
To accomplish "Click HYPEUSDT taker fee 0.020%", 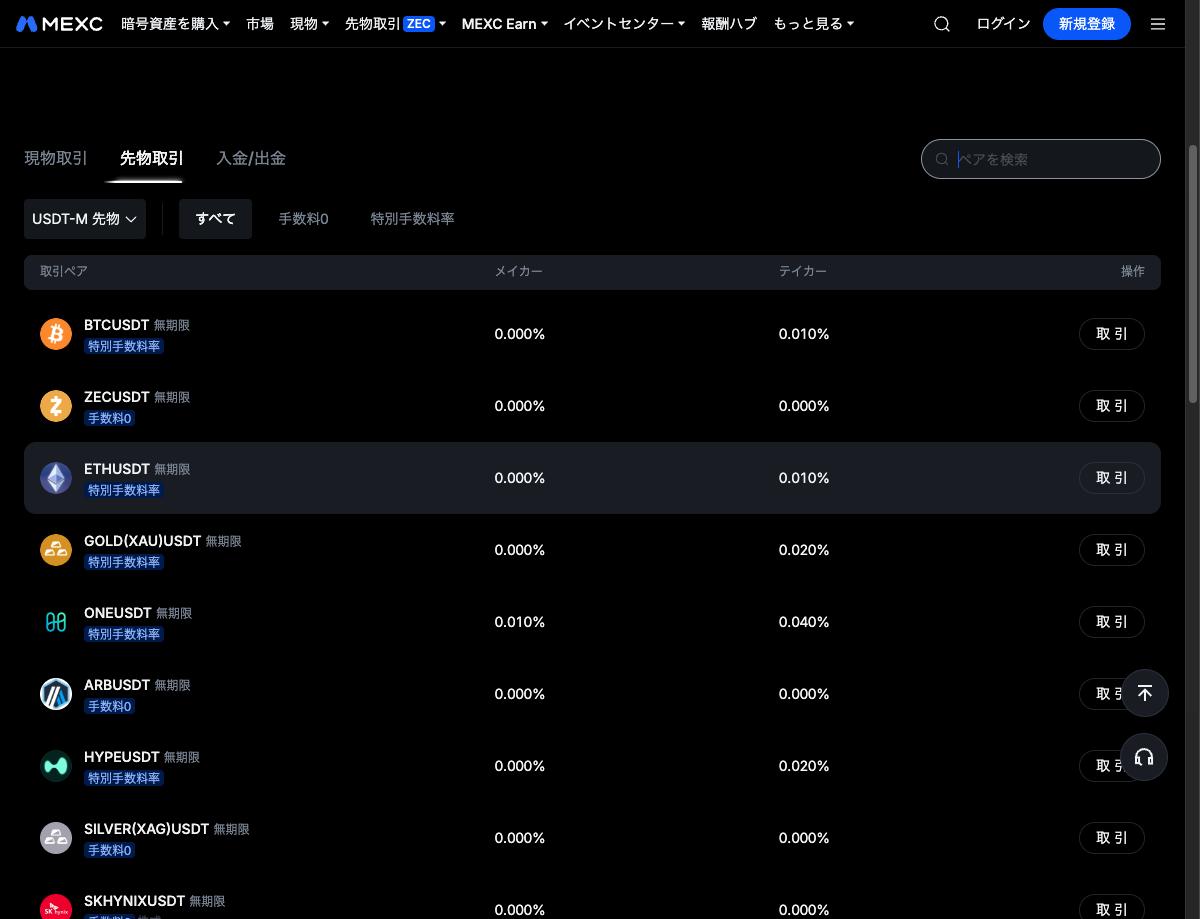I will coord(804,766).
